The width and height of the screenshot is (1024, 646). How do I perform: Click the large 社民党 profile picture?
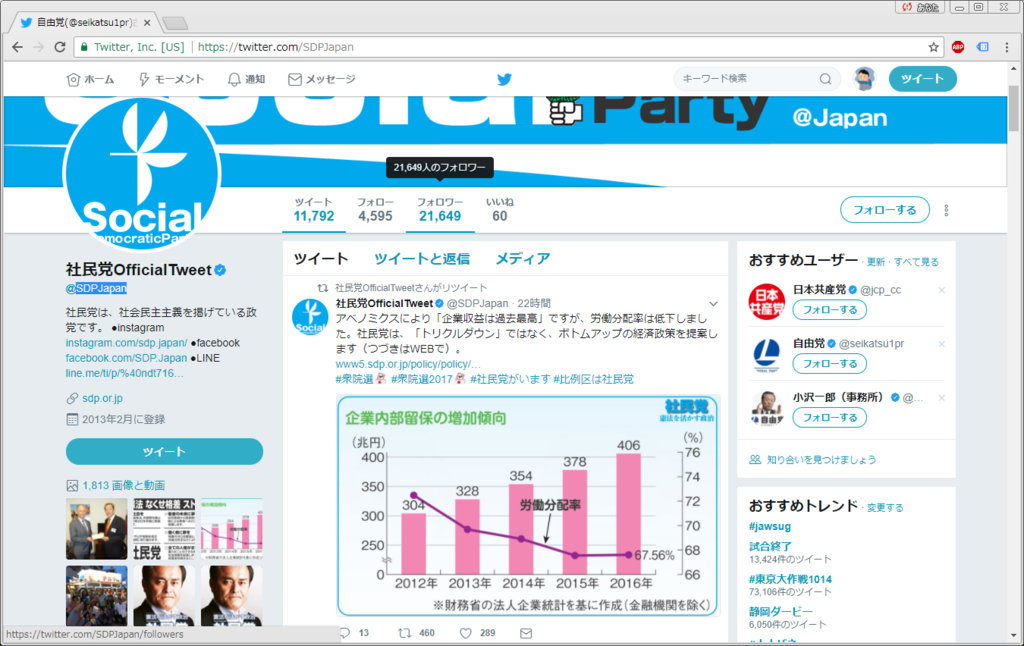coord(141,173)
